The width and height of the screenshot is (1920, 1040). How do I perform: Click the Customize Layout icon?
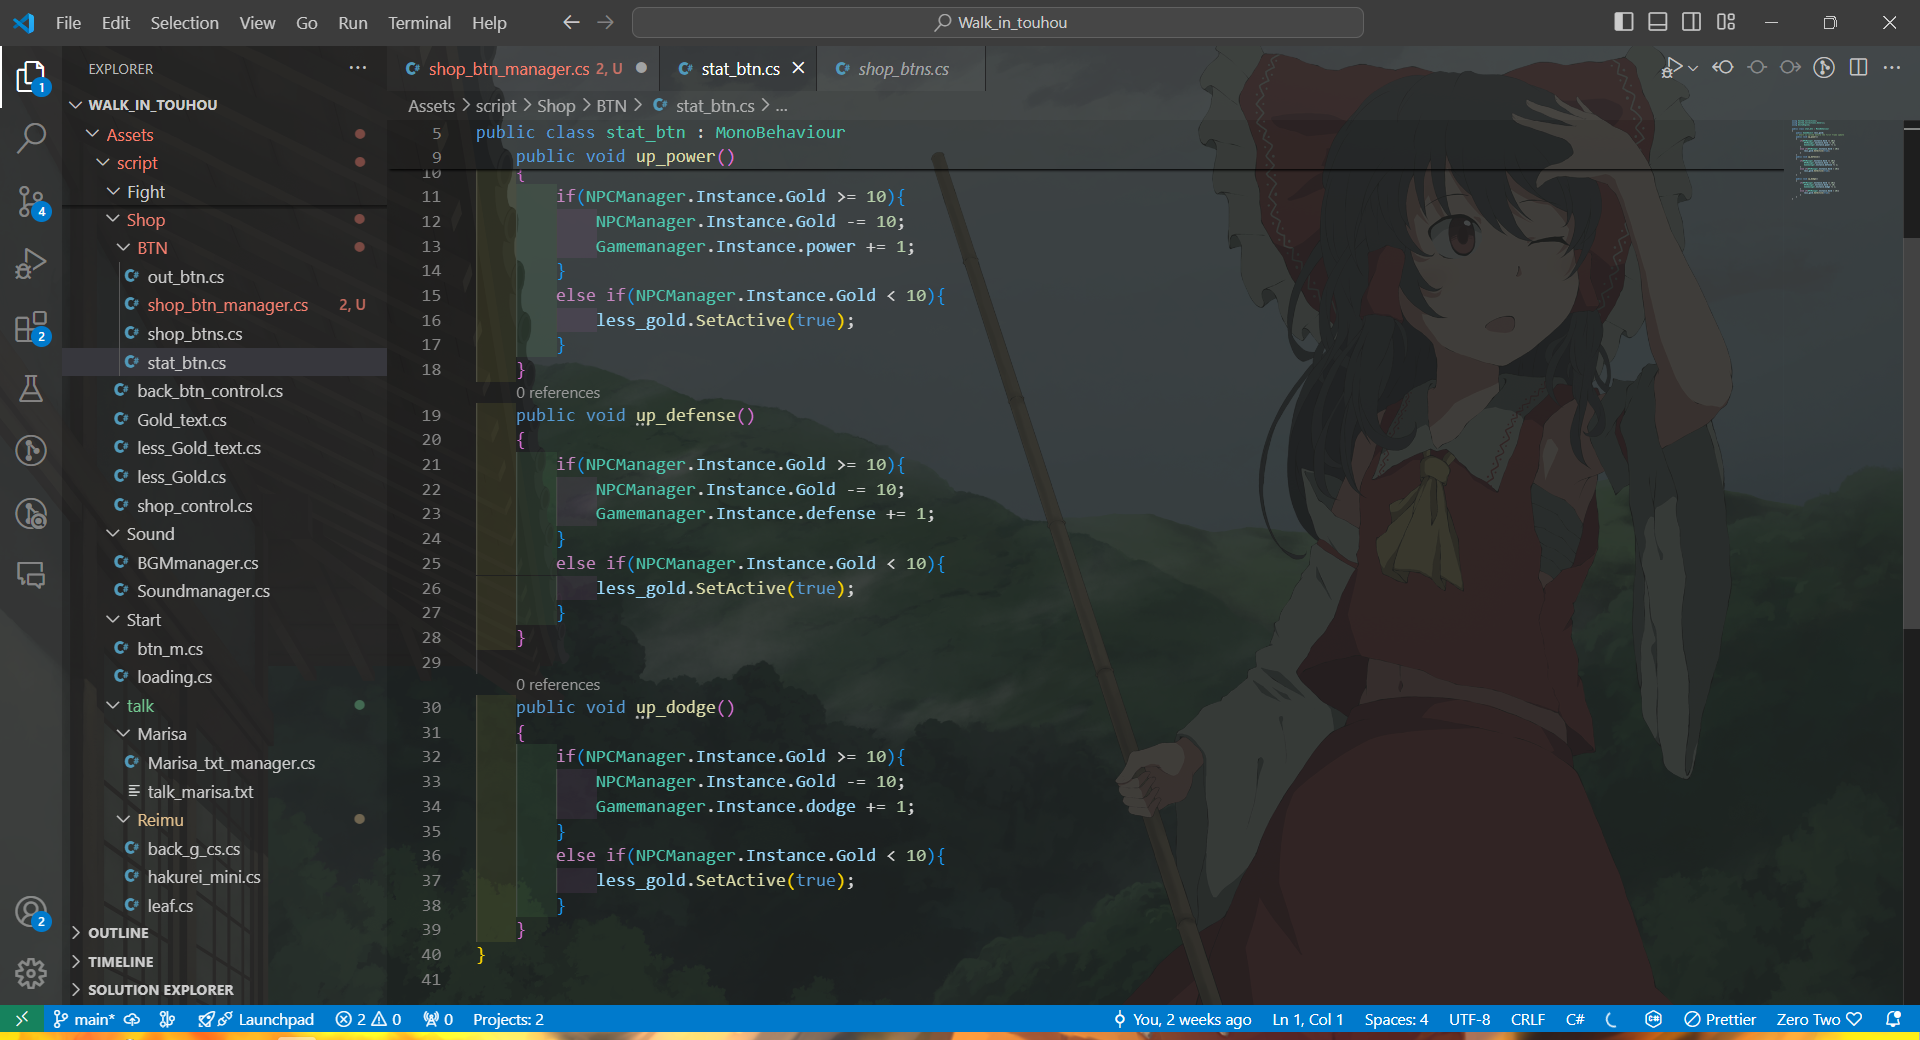[1726, 22]
